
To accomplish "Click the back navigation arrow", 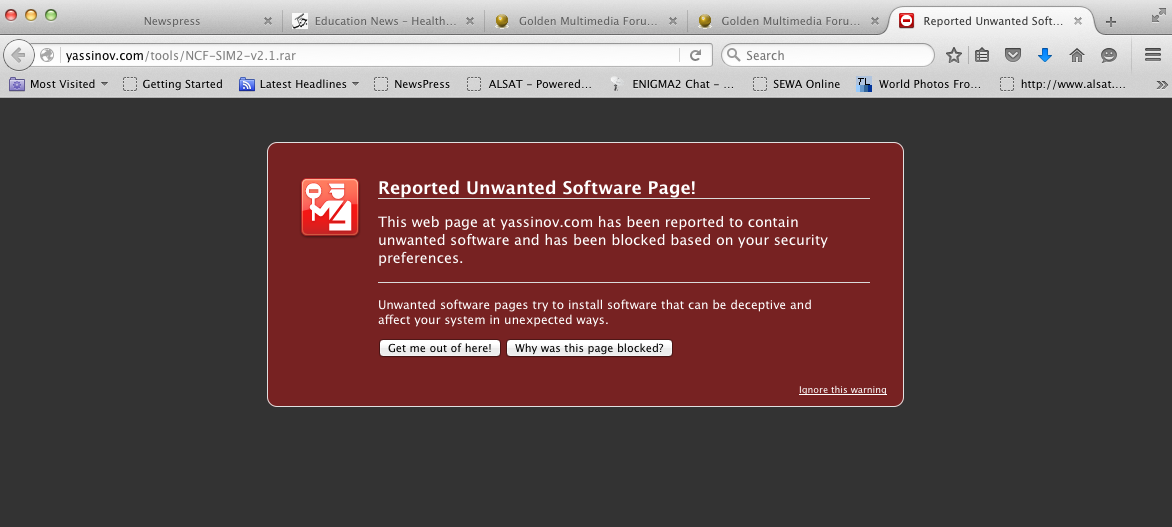I will tap(18, 55).
